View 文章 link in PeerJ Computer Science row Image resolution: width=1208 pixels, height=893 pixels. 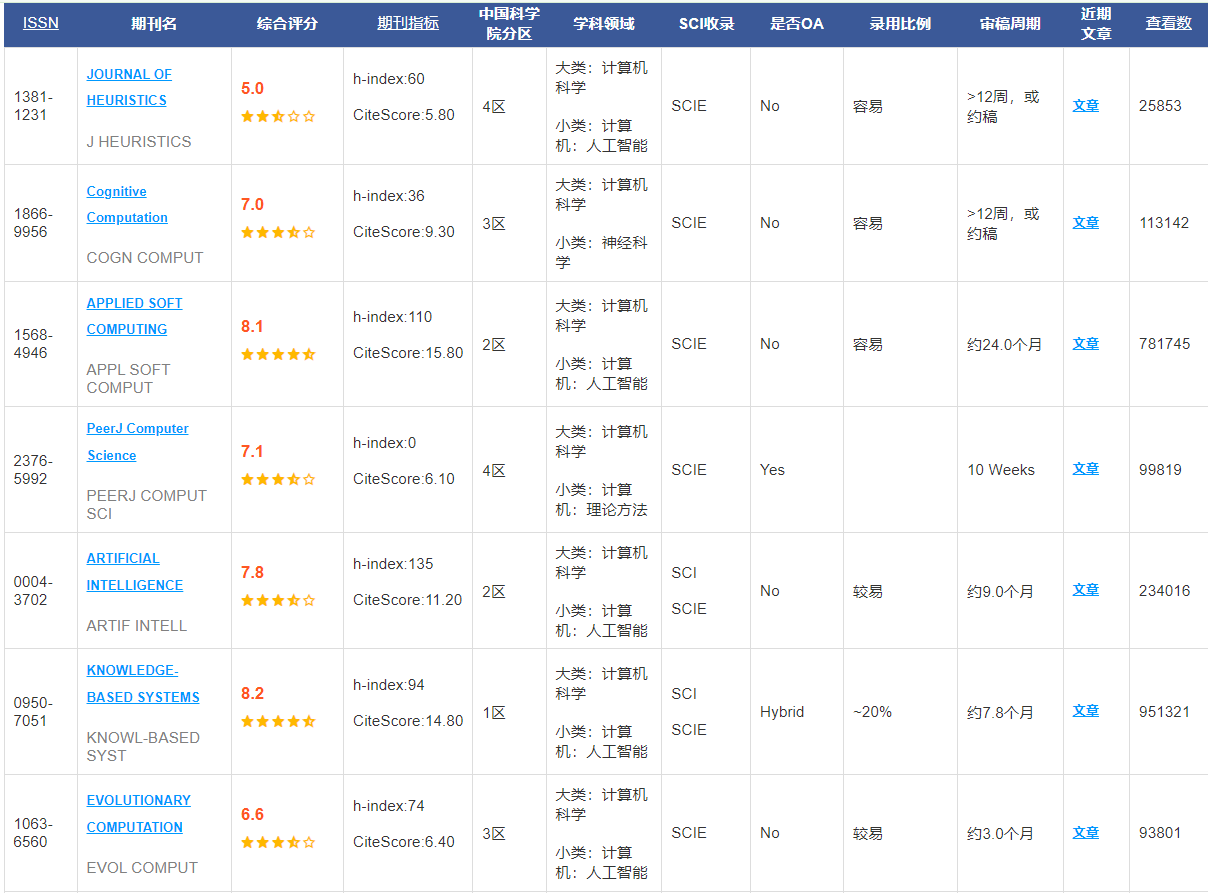click(1085, 468)
